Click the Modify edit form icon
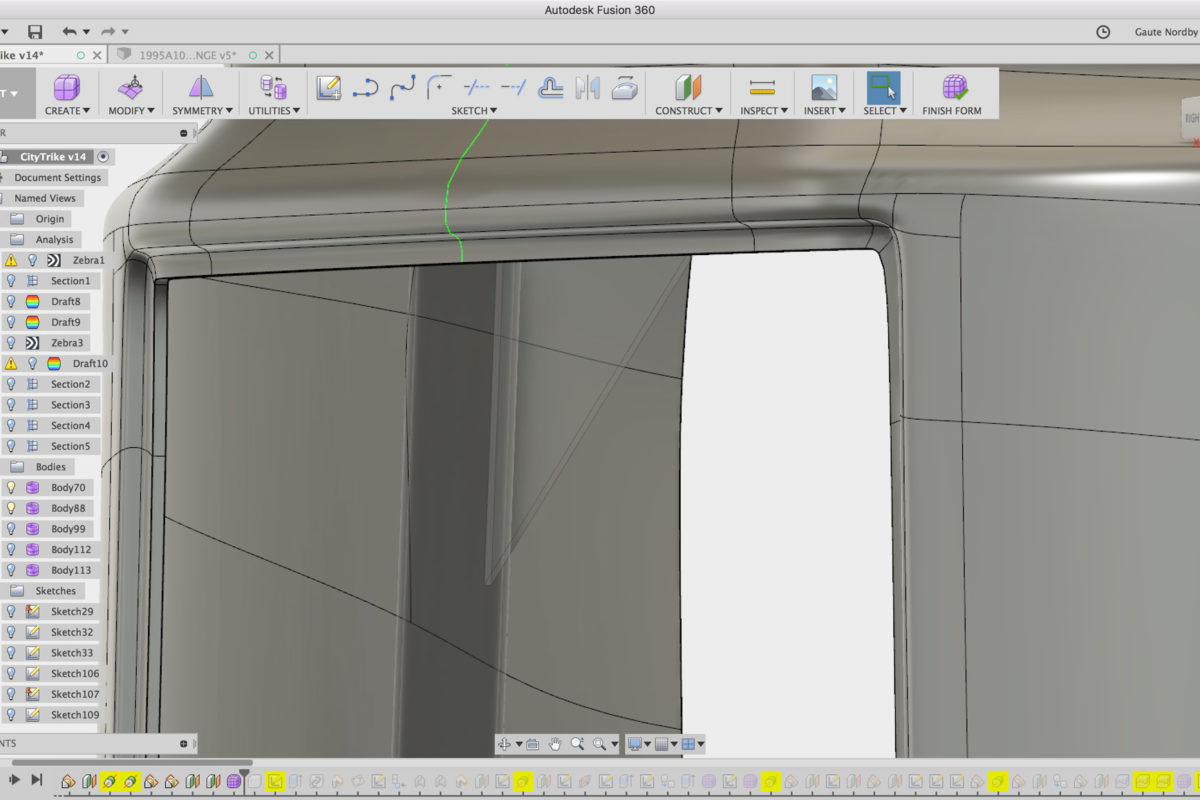 pos(129,87)
